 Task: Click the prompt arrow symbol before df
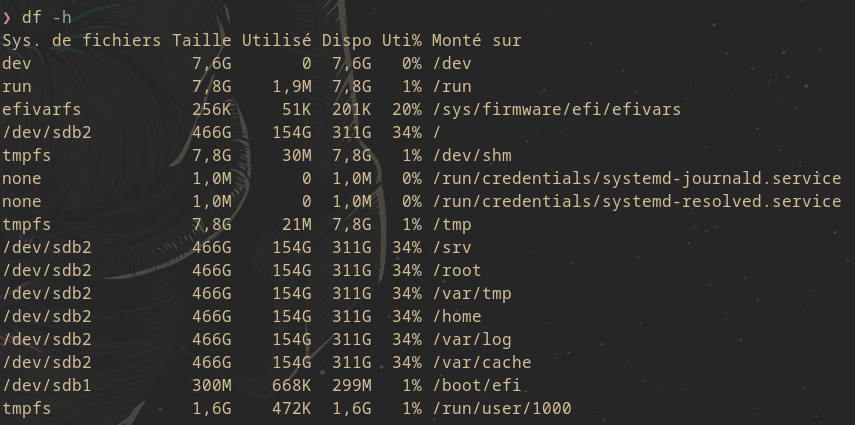click(x=7, y=17)
